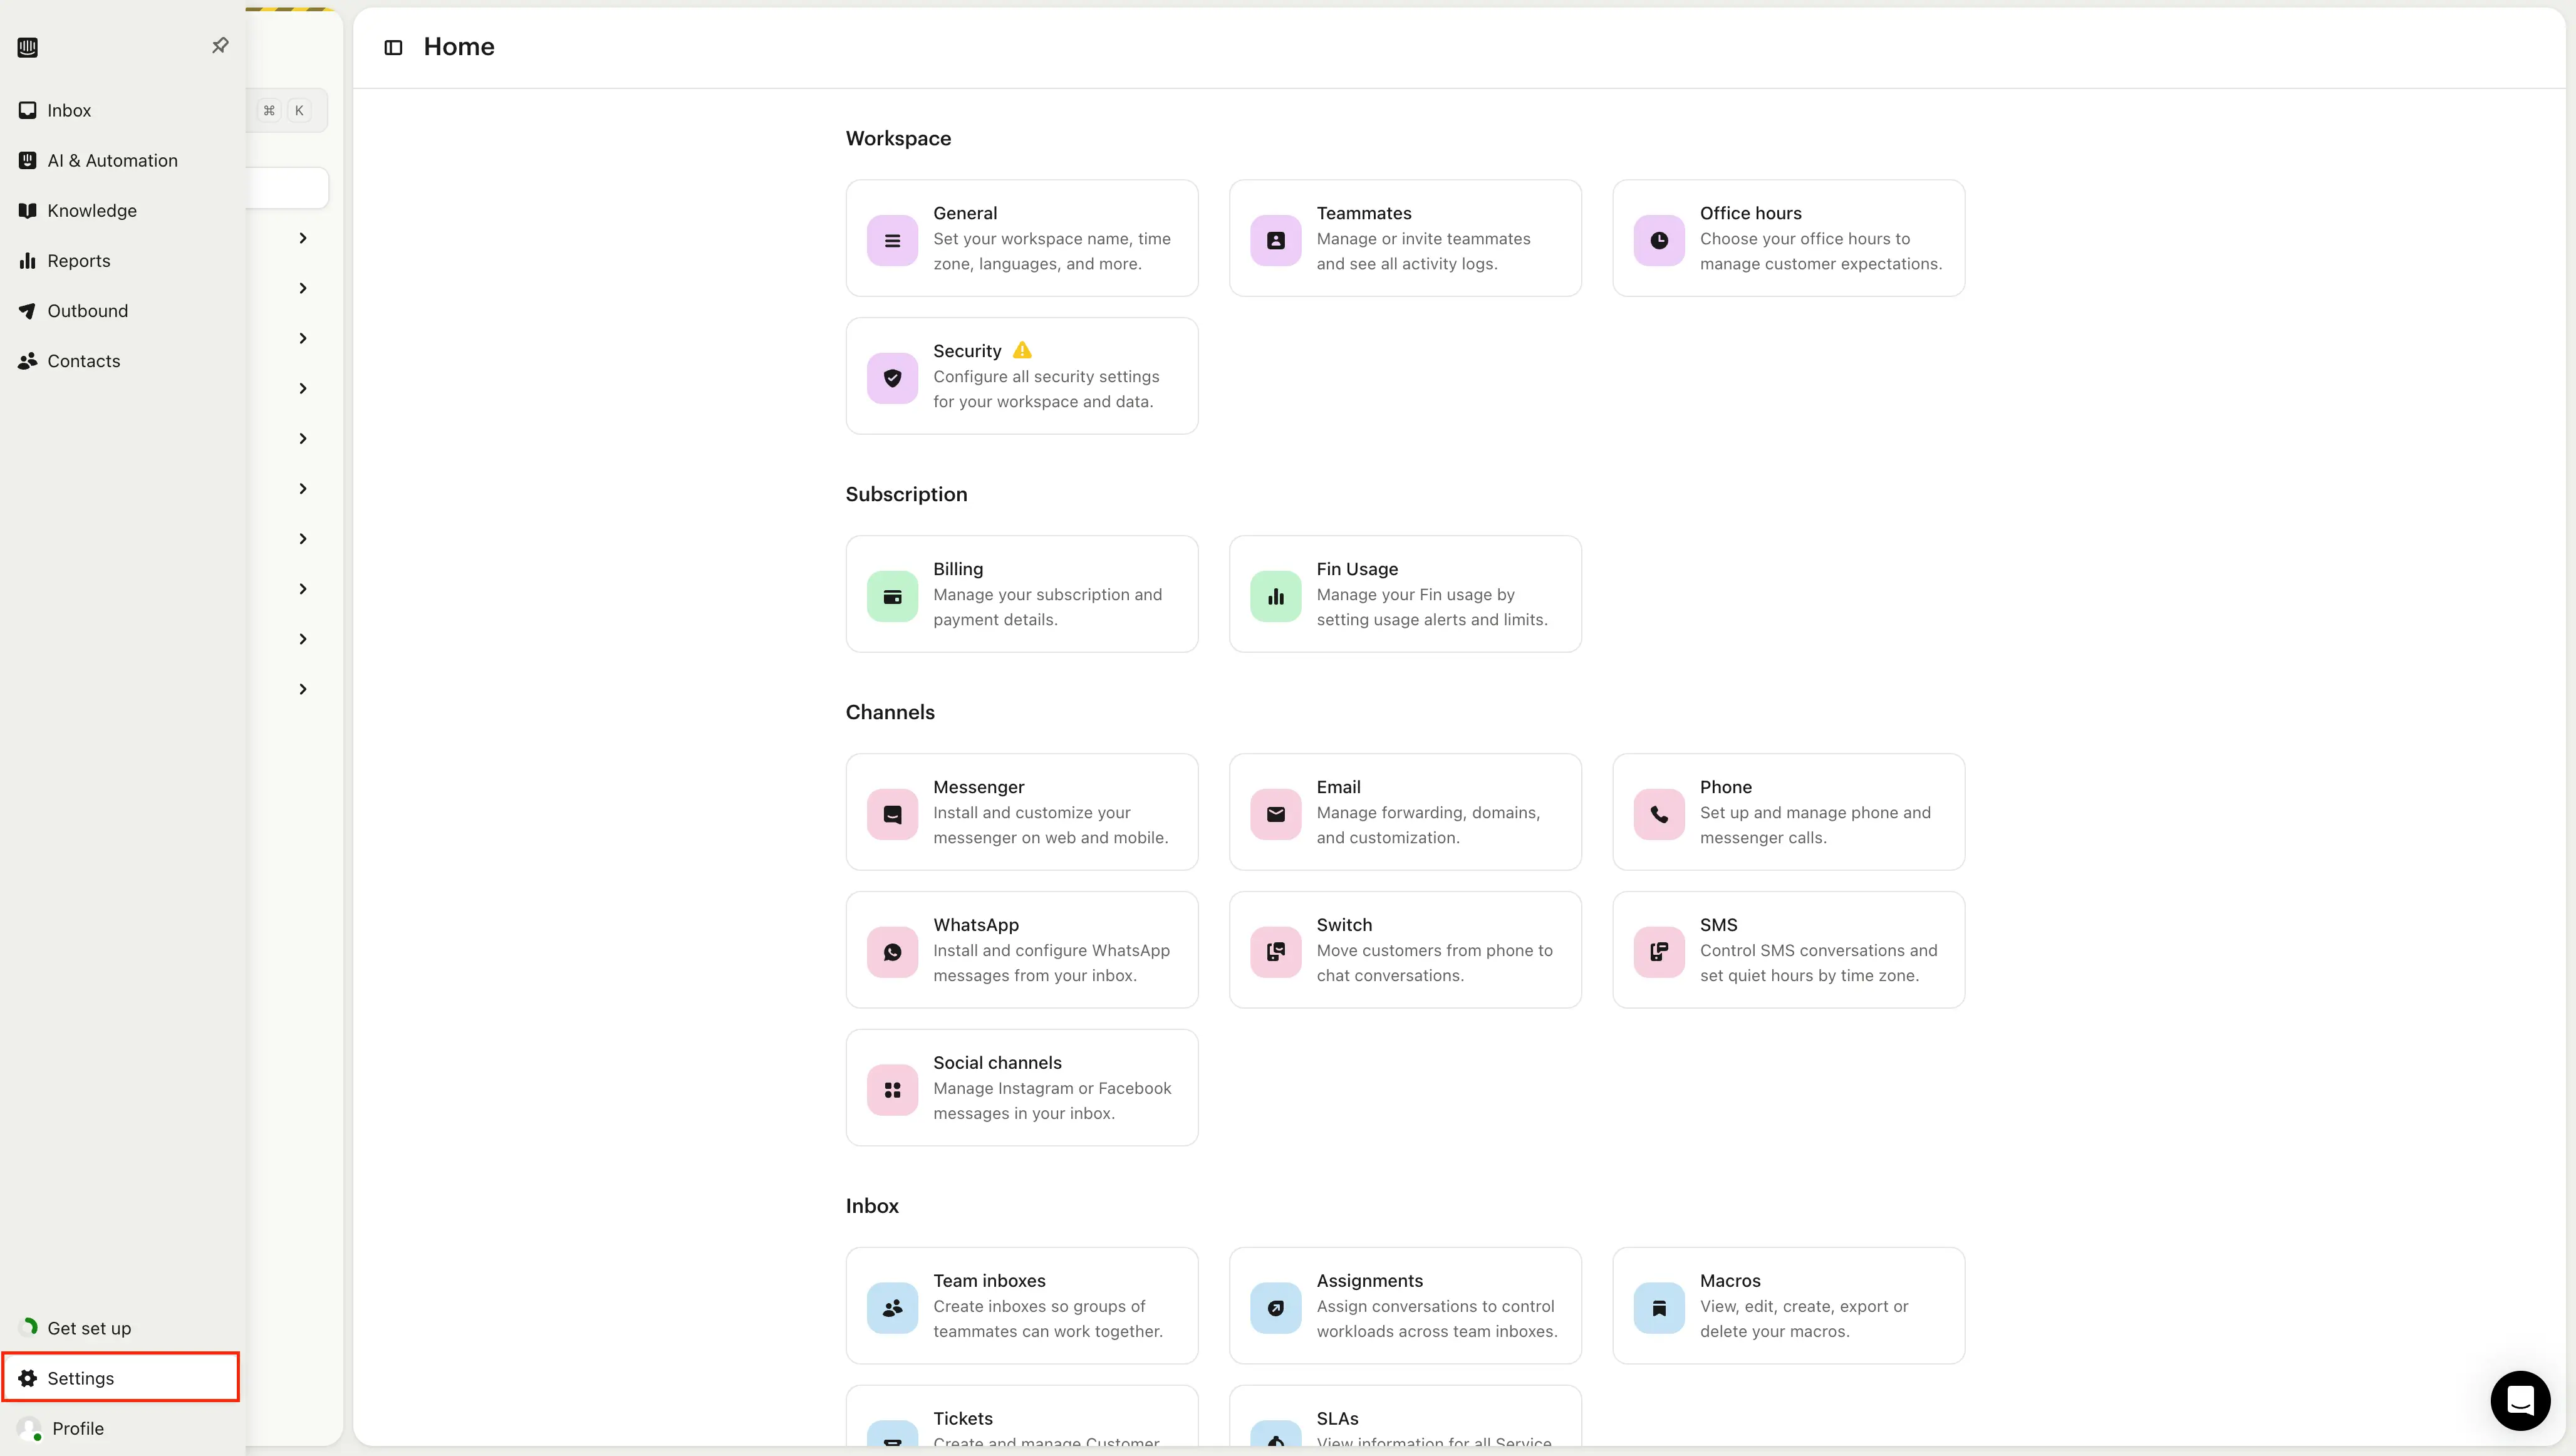Image resolution: width=2576 pixels, height=1456 pixels.
Task: Open the Teammates settings card
Action: [1404, 238]
